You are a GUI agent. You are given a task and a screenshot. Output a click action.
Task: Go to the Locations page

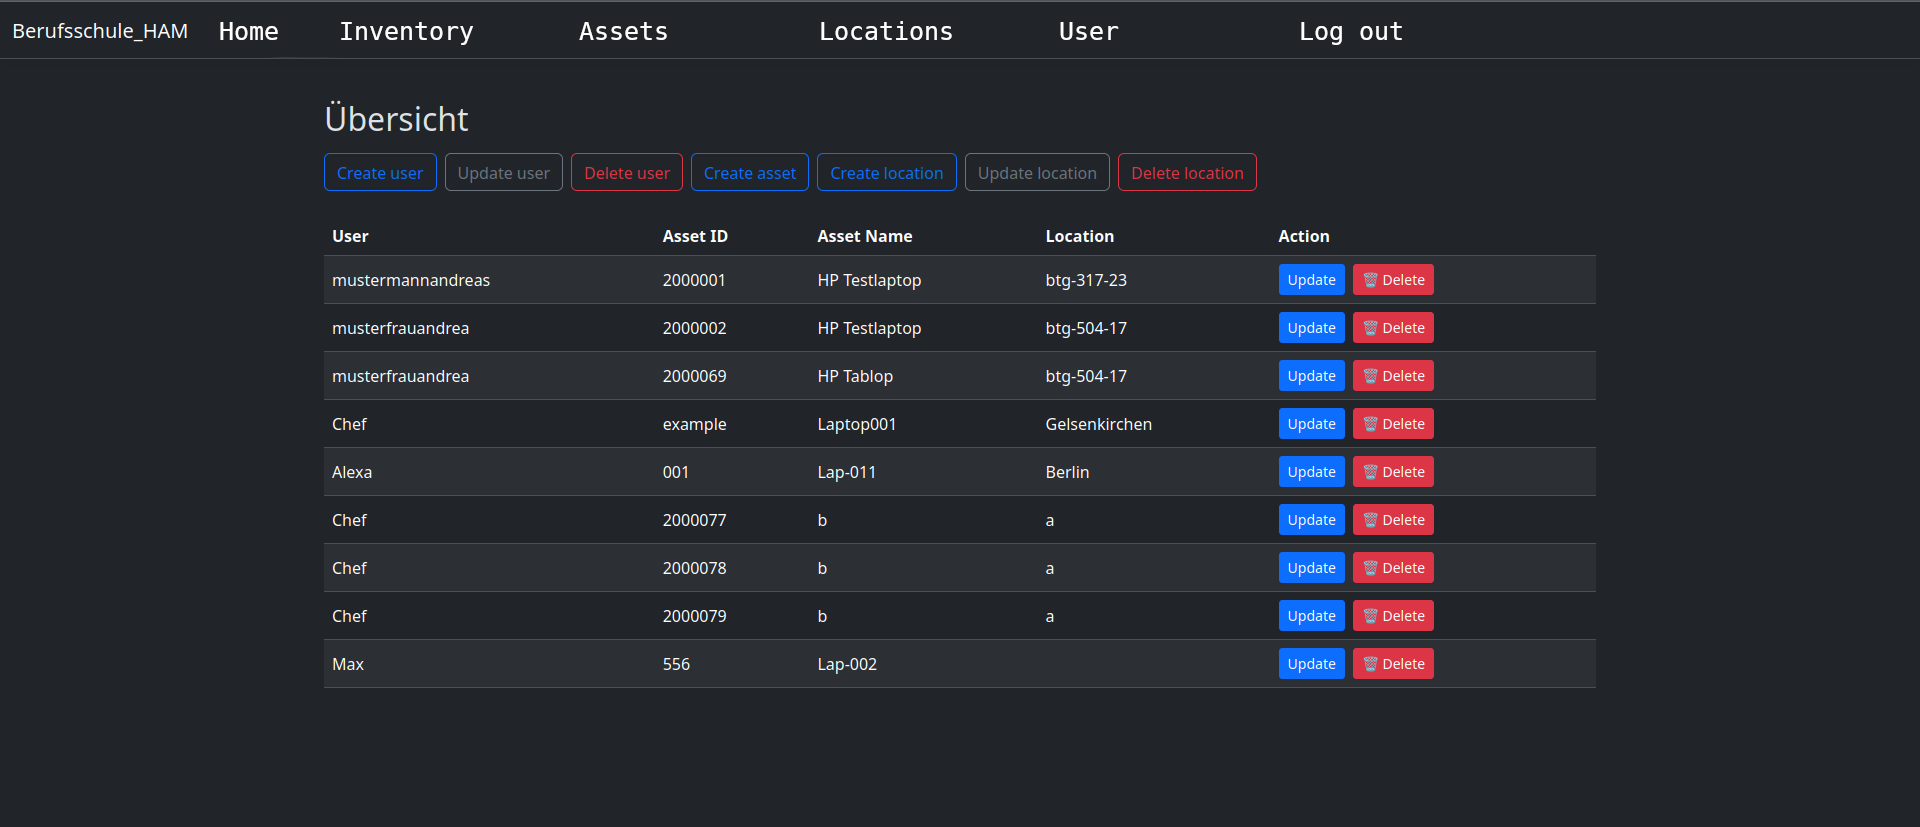click(885, 32)
